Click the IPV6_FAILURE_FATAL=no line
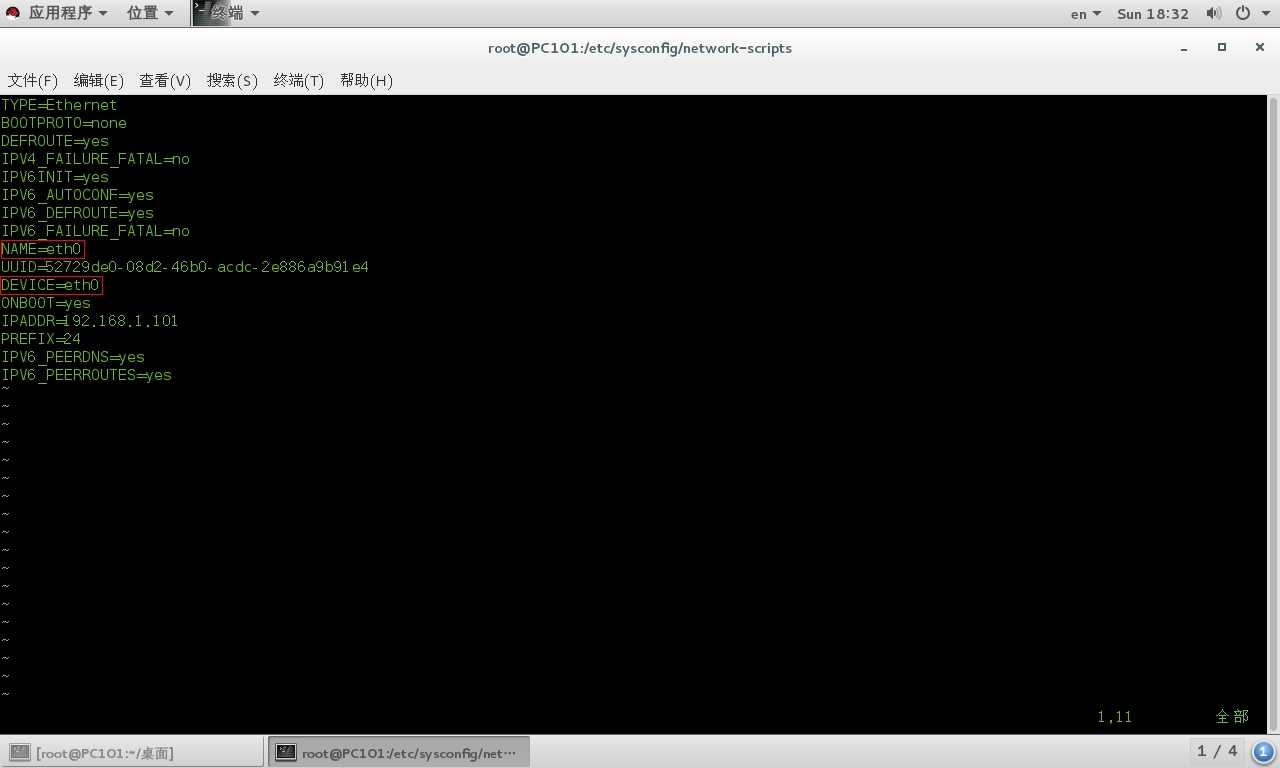The height and width of the screenshot is (768, 1280). pos(95,231)
